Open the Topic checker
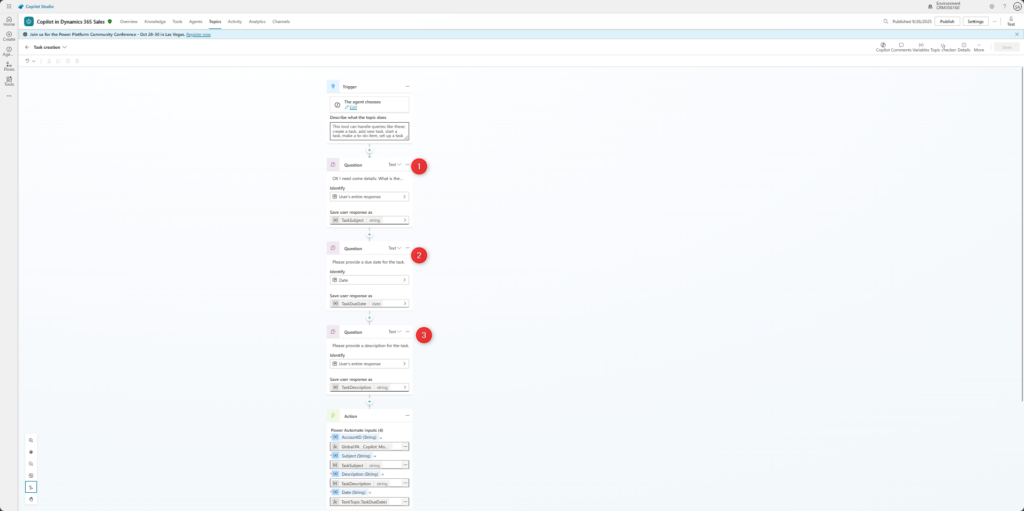 tap(942, 45)
